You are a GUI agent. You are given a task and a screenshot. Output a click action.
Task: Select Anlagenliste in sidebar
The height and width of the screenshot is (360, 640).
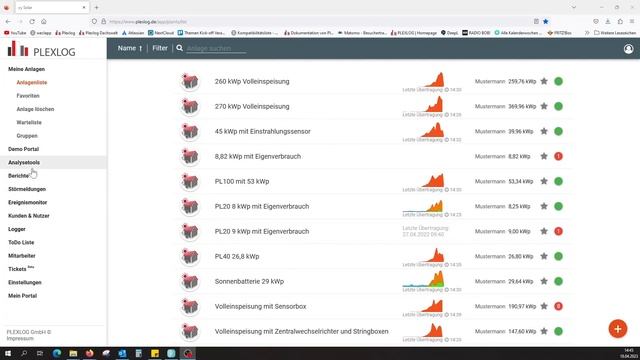coord(32,82)
